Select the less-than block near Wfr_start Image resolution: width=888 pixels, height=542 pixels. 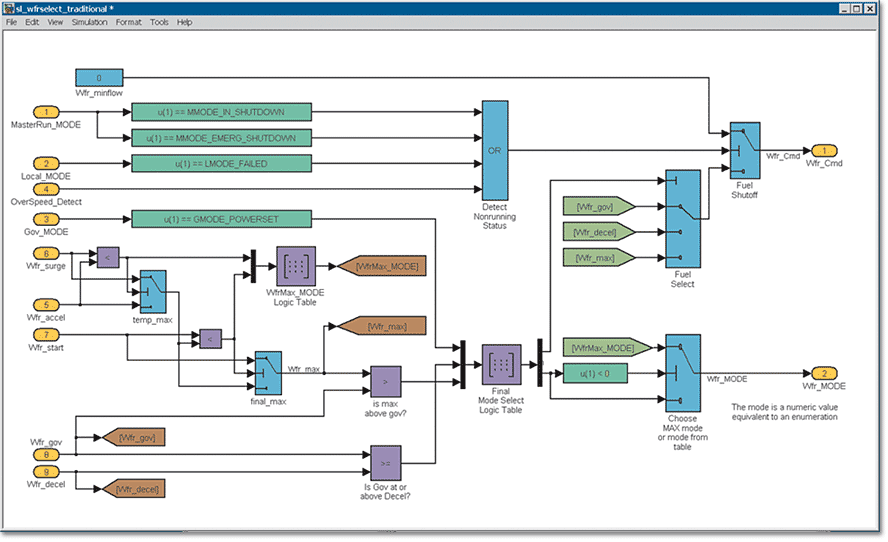coord(210,339)
